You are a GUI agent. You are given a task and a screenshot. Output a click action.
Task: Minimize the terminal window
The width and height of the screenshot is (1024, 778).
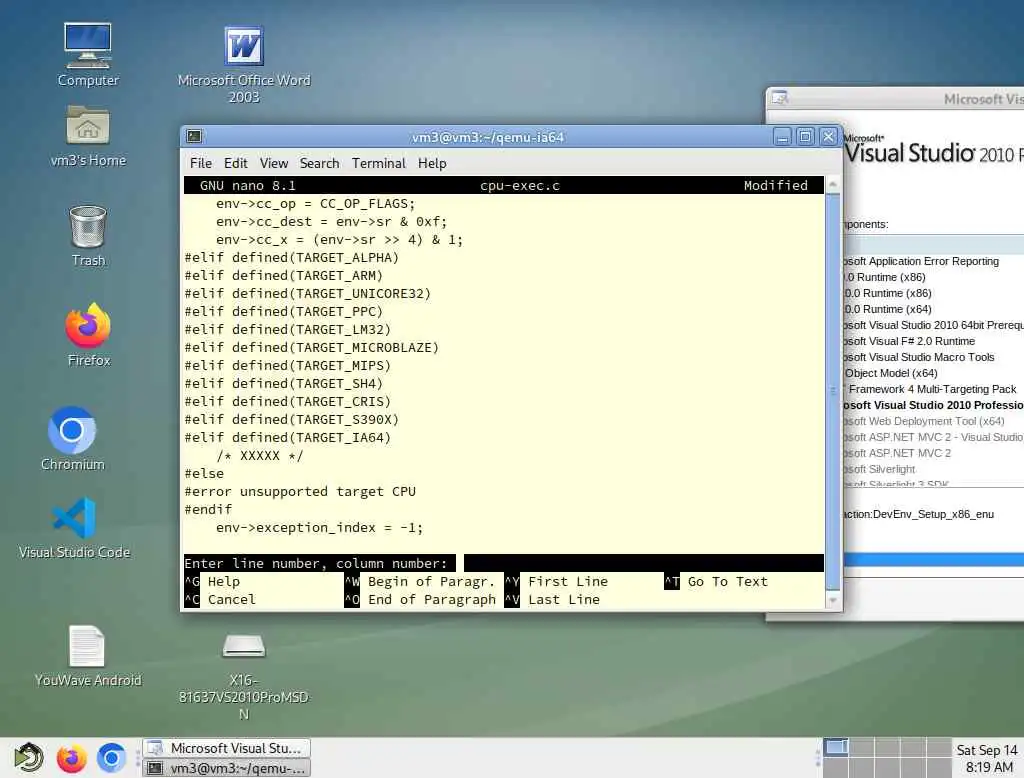pos(782,137)
